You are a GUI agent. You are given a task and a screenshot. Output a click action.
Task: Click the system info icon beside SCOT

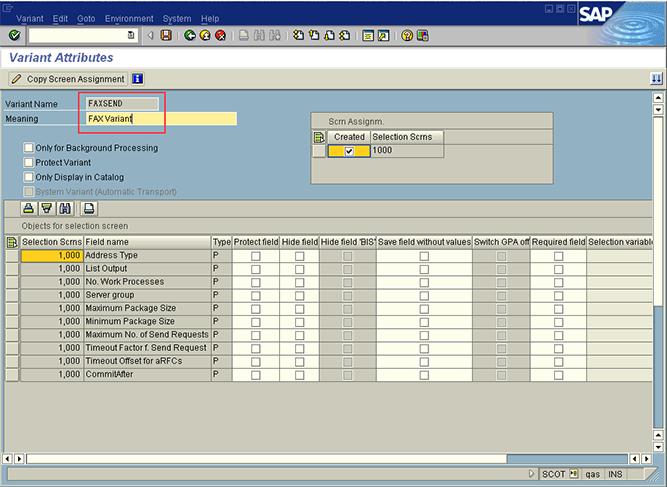coord(574,473)
